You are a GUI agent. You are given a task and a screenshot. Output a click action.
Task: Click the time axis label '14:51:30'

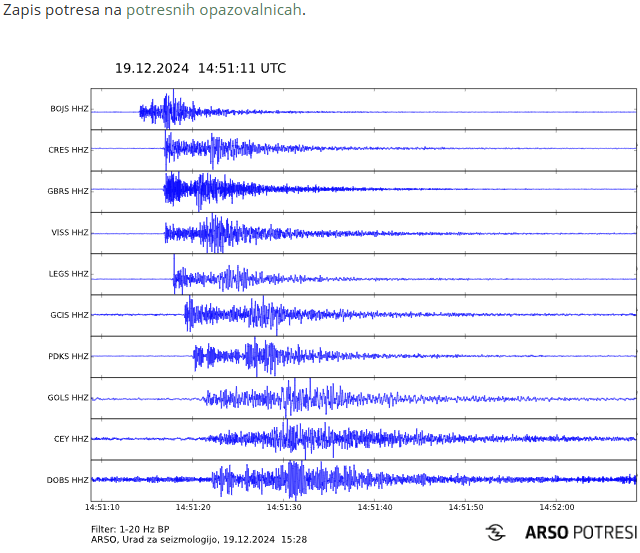click(x=284, y=507)
